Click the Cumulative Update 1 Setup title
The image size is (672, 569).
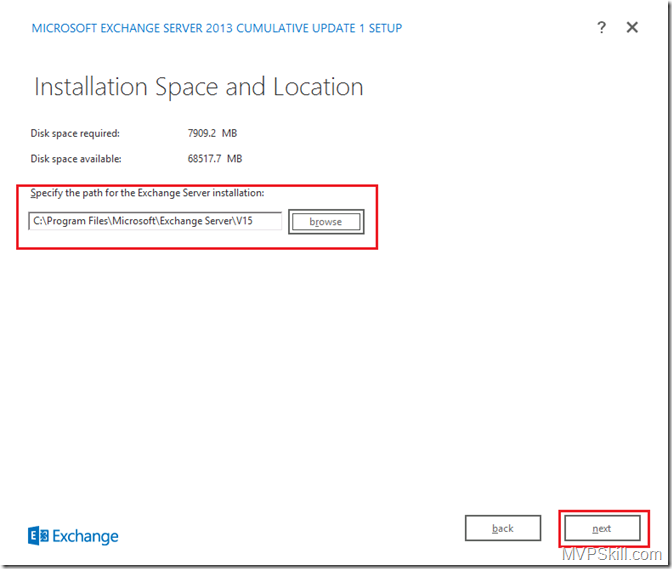217,28
